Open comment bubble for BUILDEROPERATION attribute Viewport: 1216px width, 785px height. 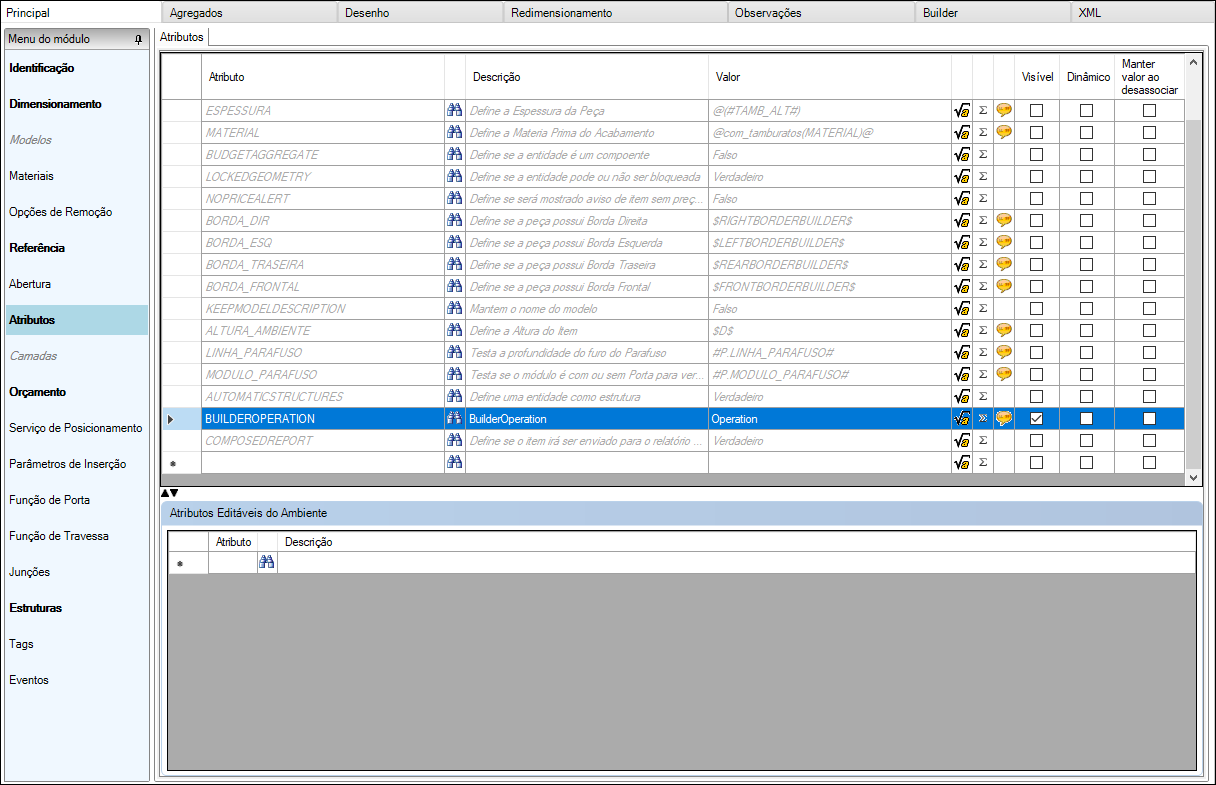tap(1004, 419)
